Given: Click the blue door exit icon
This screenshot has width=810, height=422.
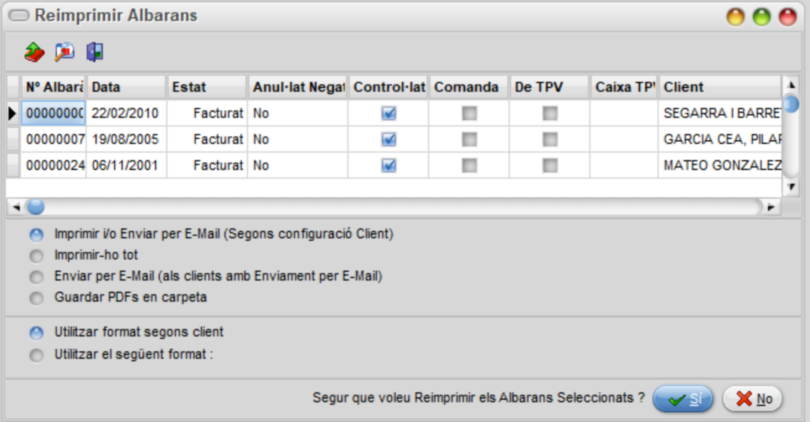Looking at the screenshot, I should click(95, 52).
